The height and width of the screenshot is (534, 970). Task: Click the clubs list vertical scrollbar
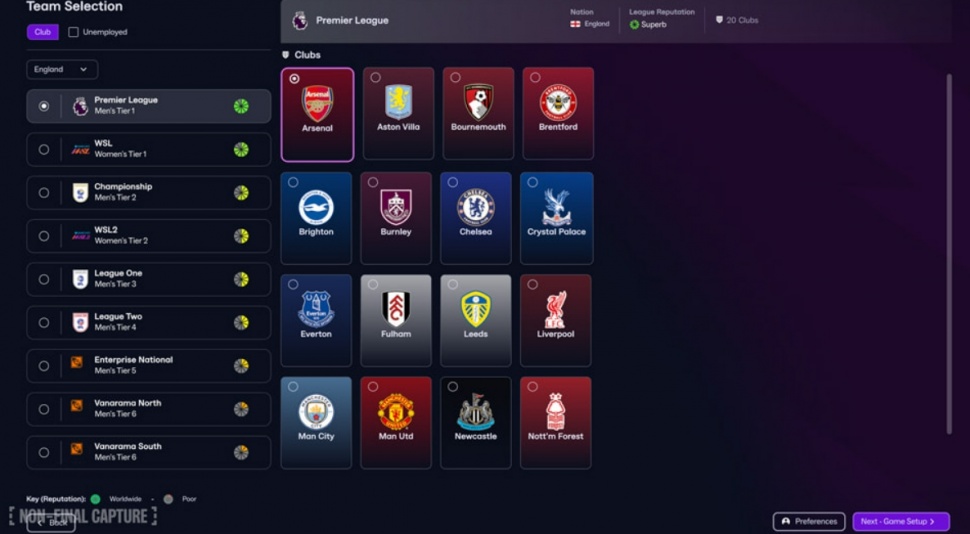click(x=949, y=254)
